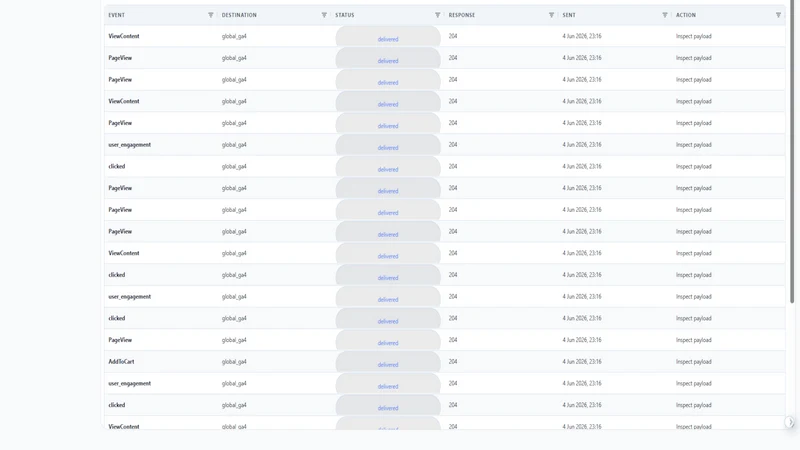800x450 pixels.
Task: Open the filter icon for the ACTION column
Action: tap(778, 15)
